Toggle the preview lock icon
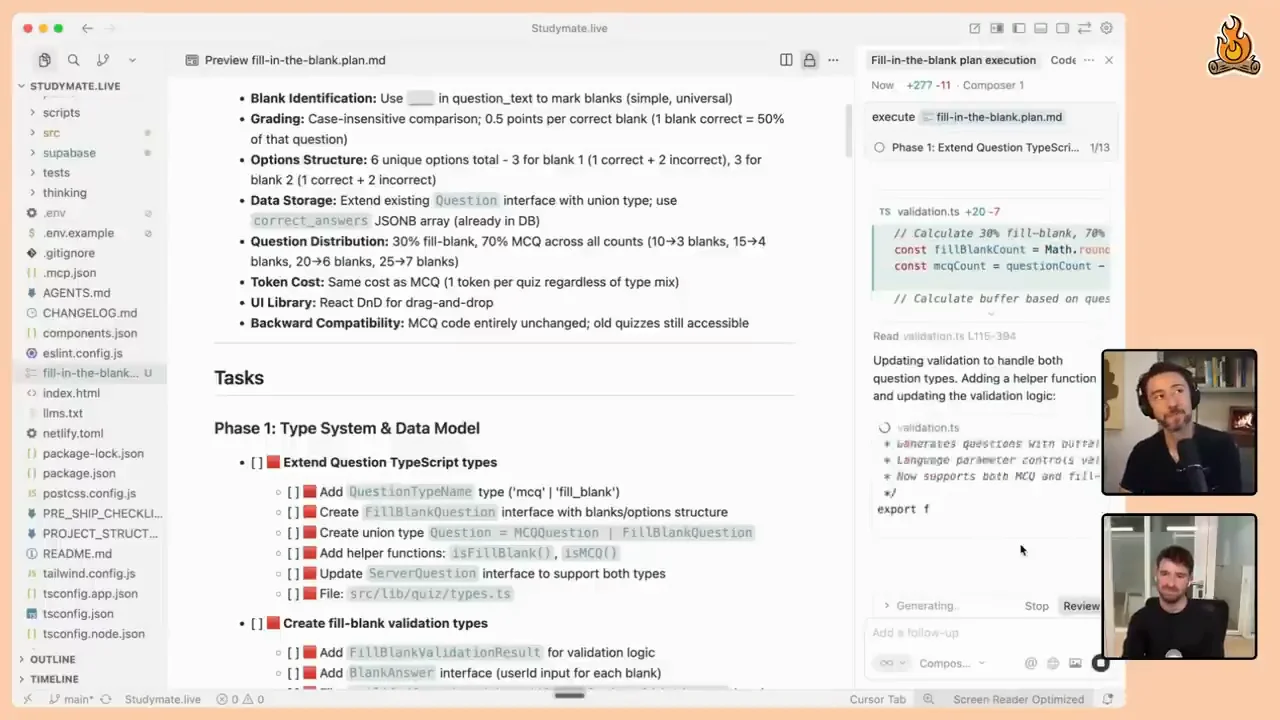Viewport: 1280px width, 720px height. click(x=809, y=60)
